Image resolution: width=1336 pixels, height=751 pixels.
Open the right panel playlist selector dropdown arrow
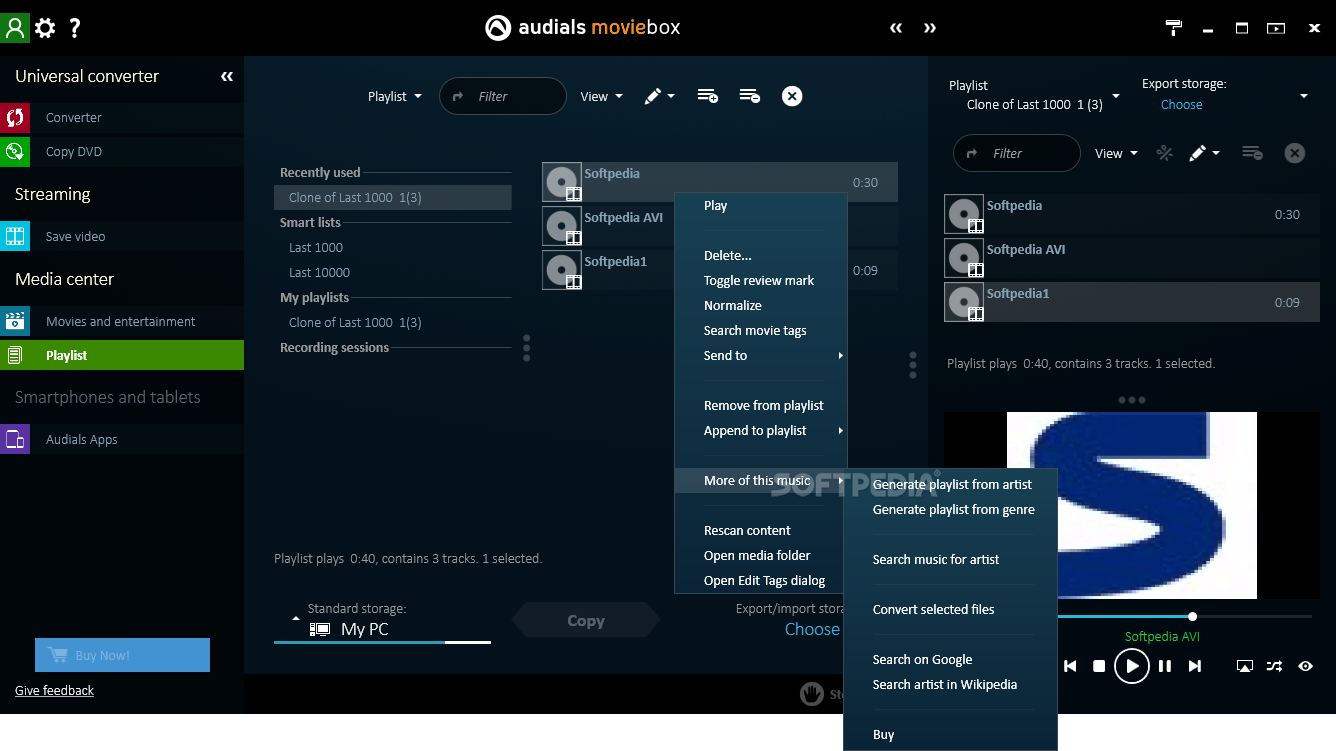(x=1116, y=97)
